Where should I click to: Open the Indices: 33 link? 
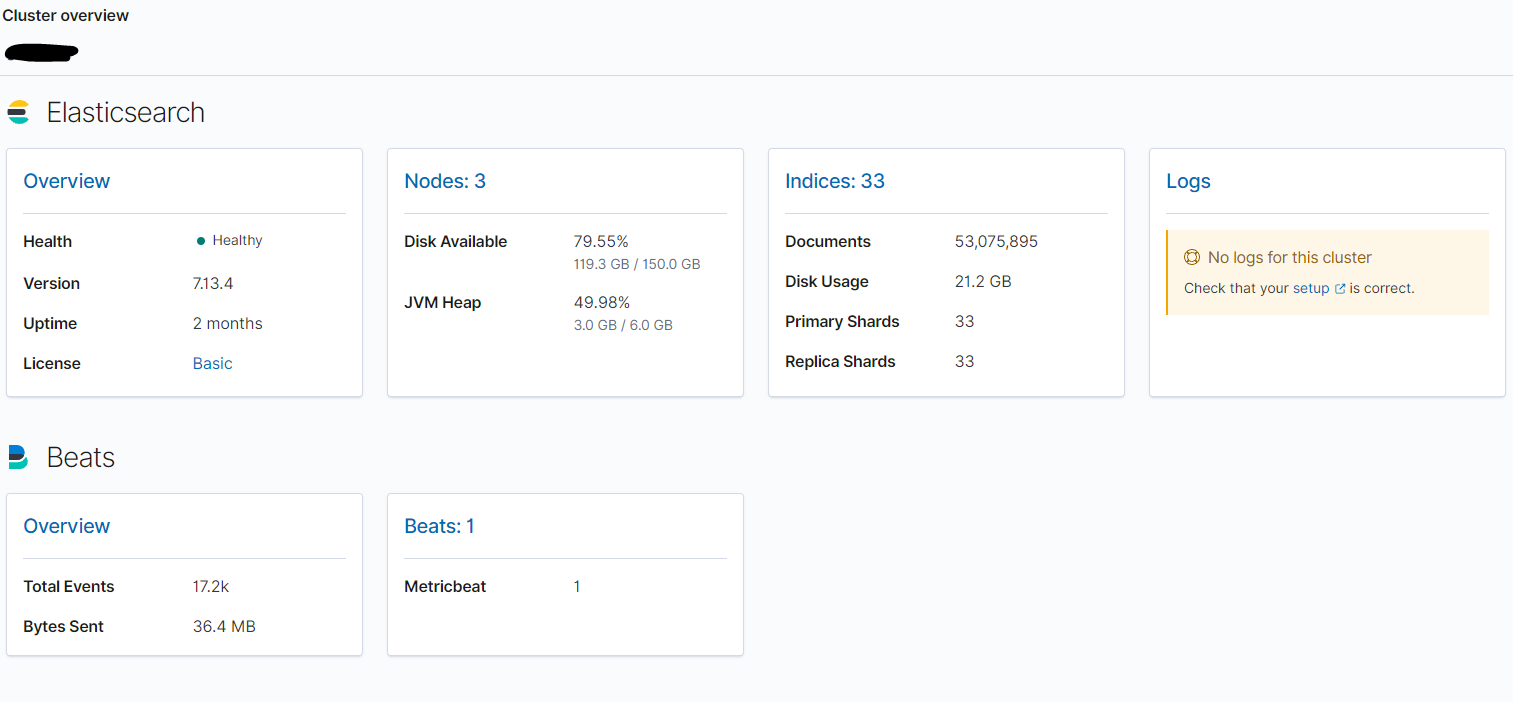835,181
